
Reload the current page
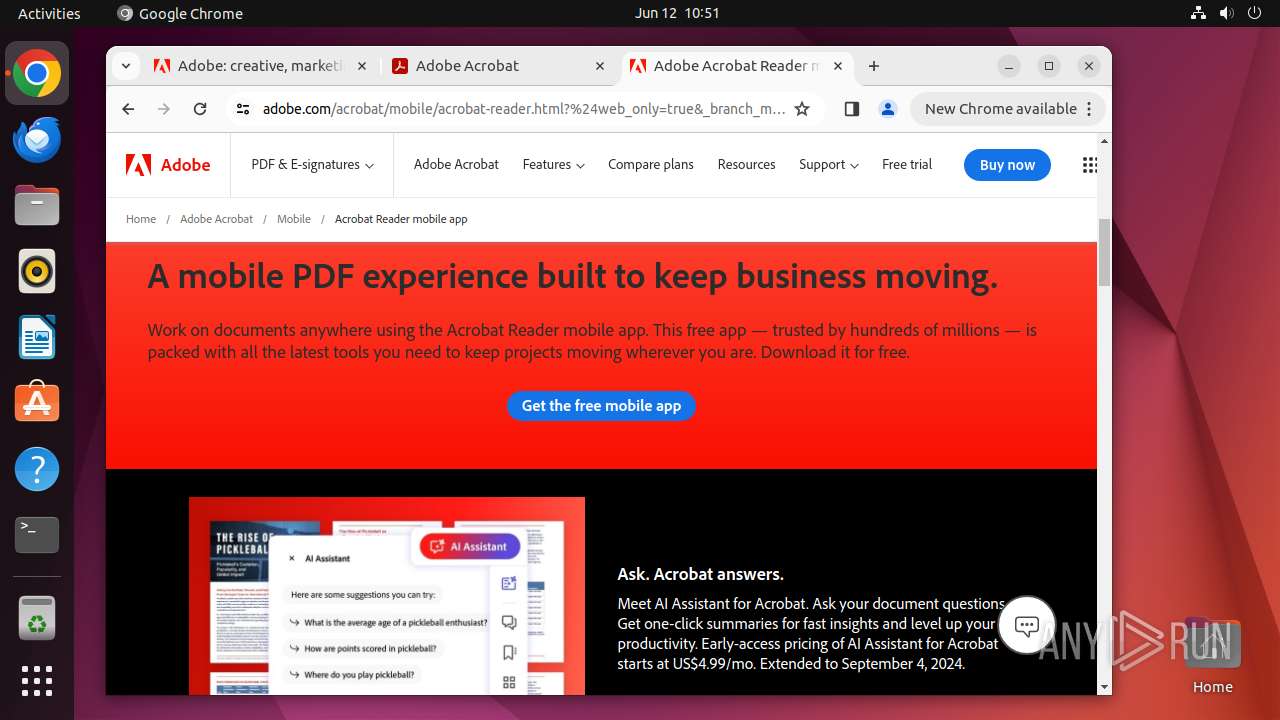200,109
